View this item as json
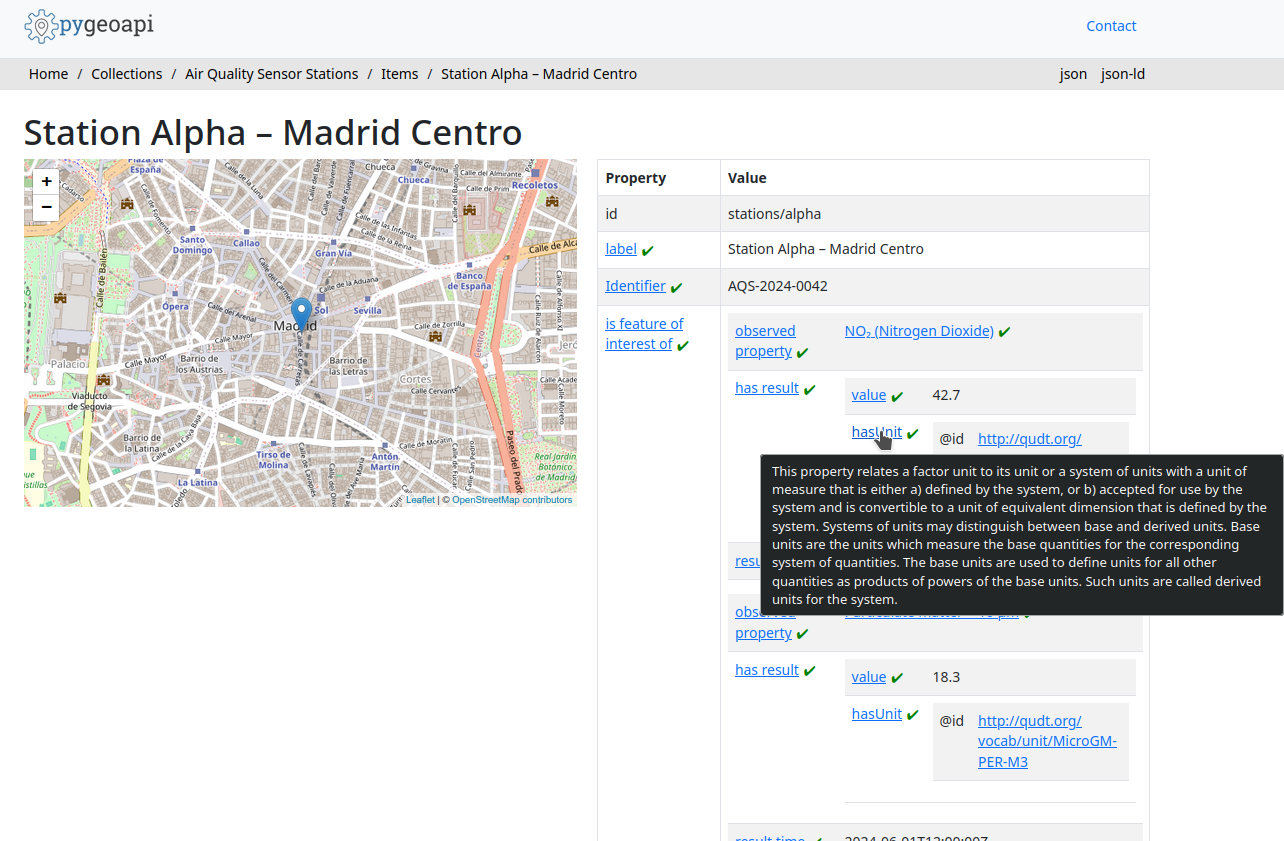Screen dimensions: 1284x841 coord(1073,73)
